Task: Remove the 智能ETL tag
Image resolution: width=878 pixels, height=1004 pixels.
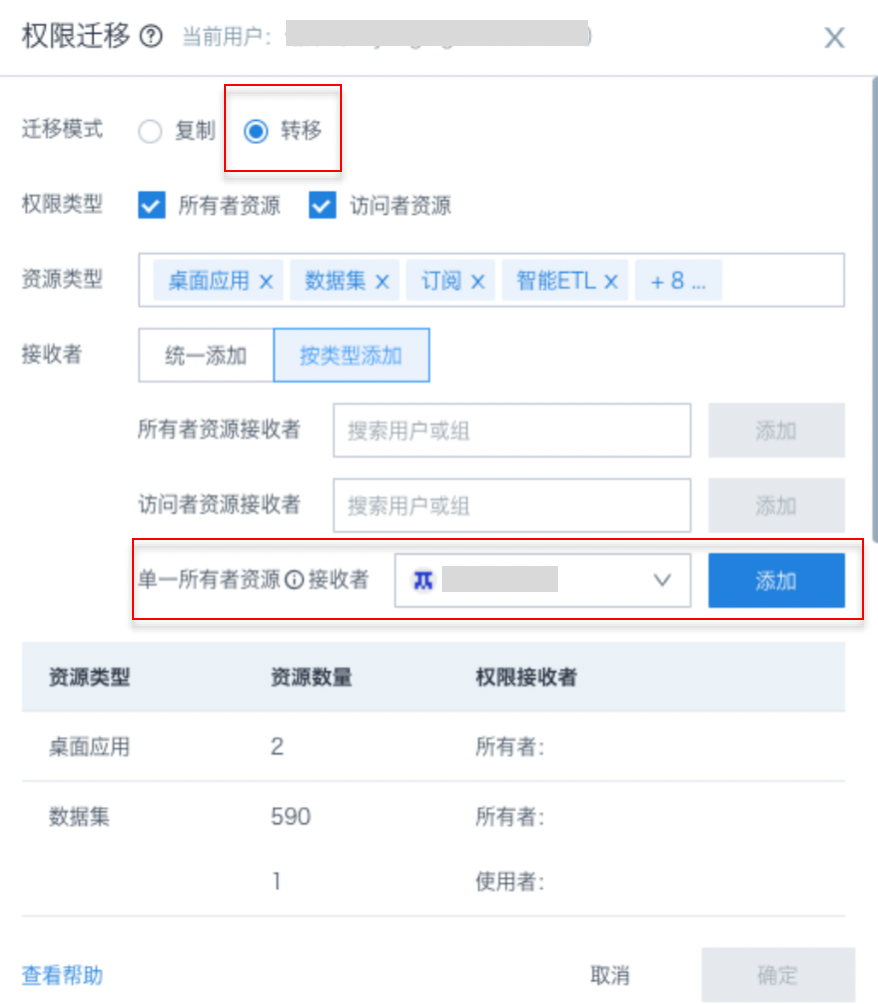Action: click(612, 281)
